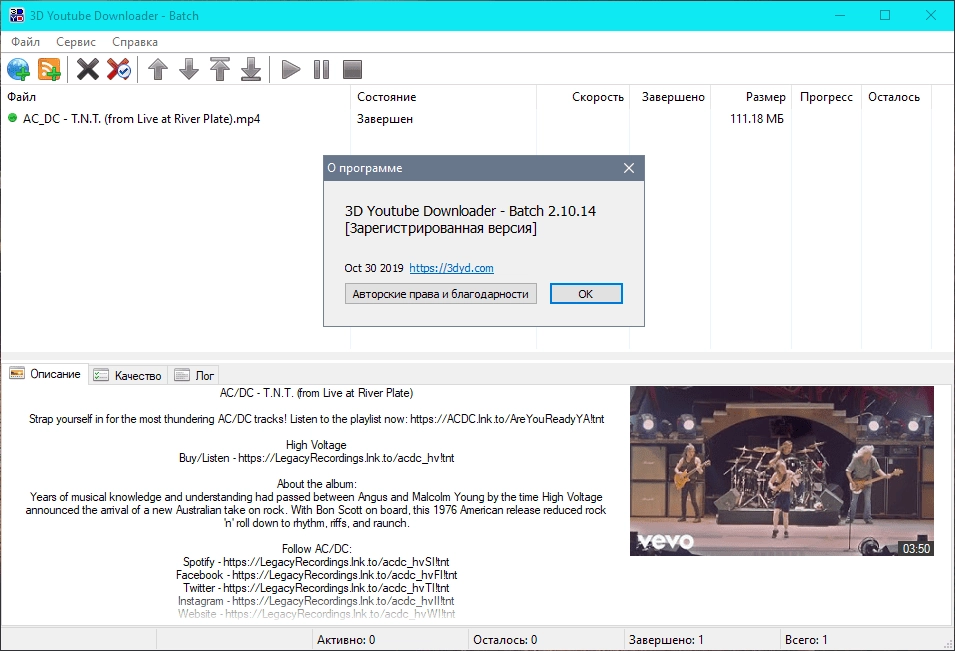
Task: Switch to the Качество tab
Action: (128, 376)
